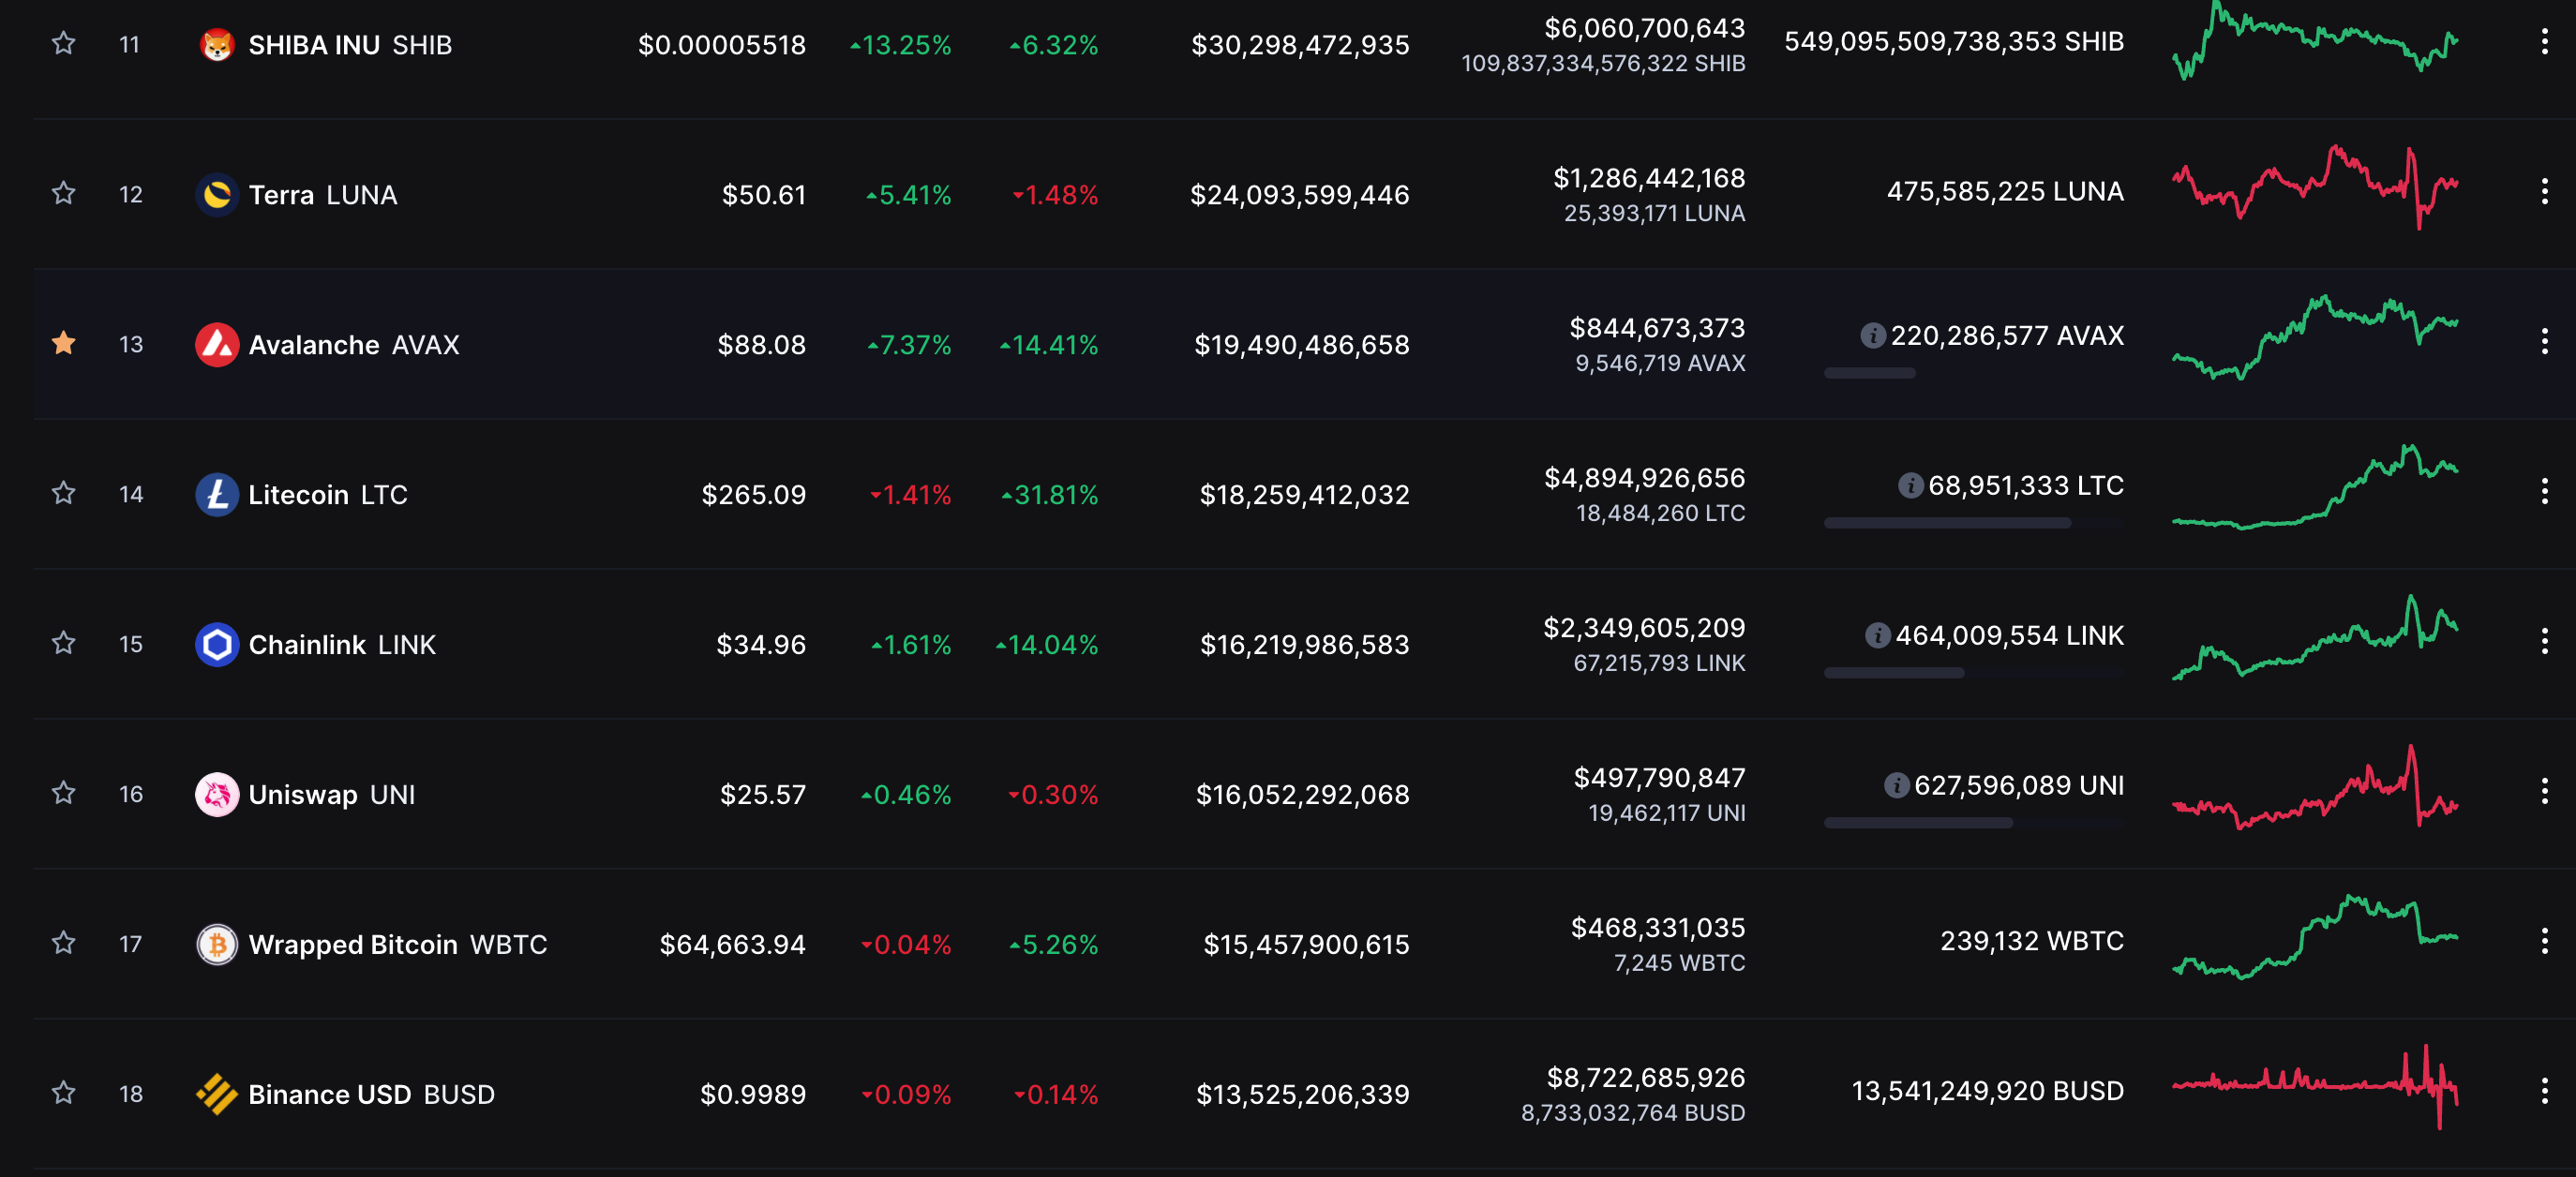This screenshot has width=2576, height=1177.
Task: Star SHIBA INU for the watchlist
Action: click(63, 44)
